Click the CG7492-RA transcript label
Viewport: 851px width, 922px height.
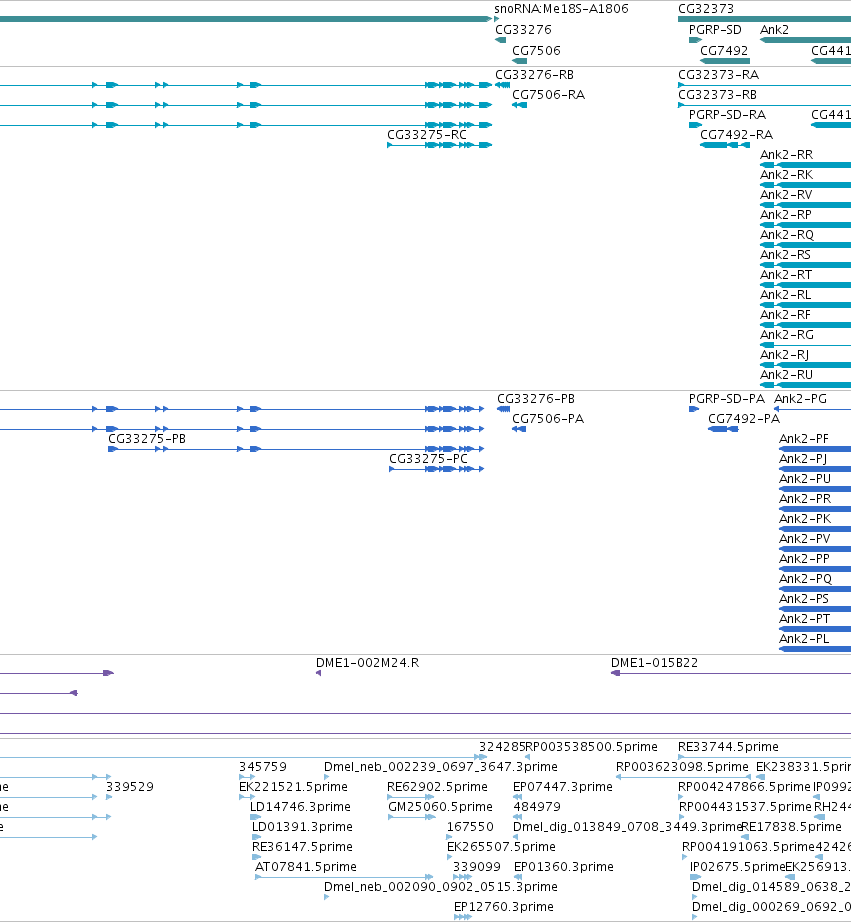pyautogui.click(x=736, y=135)
